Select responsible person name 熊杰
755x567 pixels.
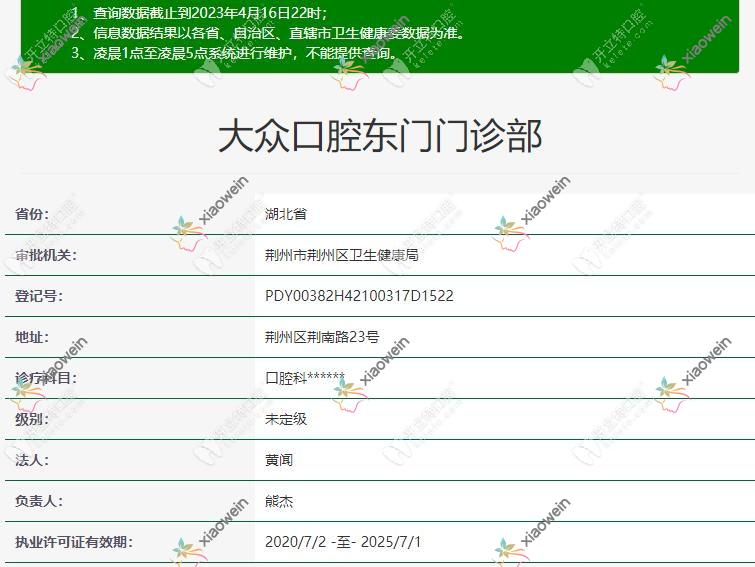click(279, 501)
